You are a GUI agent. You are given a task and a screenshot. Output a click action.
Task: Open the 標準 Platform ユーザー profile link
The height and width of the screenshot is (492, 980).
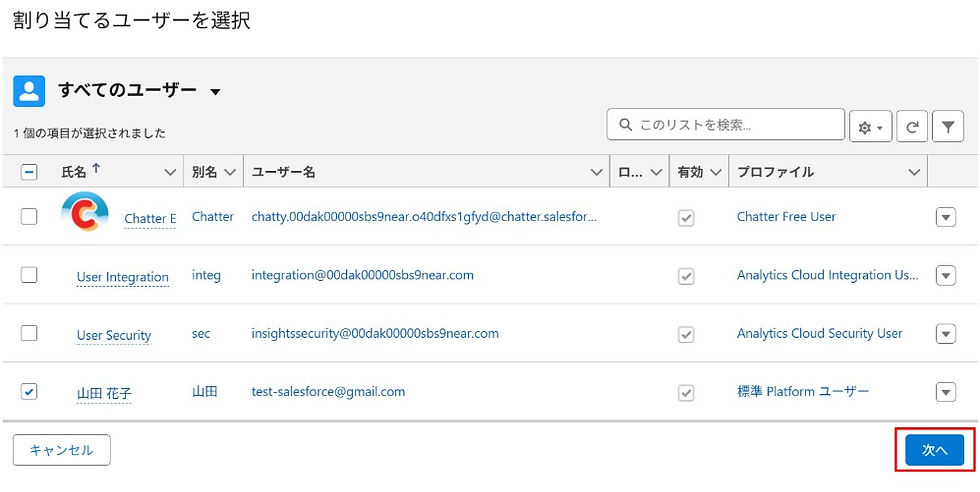[802, 392]
